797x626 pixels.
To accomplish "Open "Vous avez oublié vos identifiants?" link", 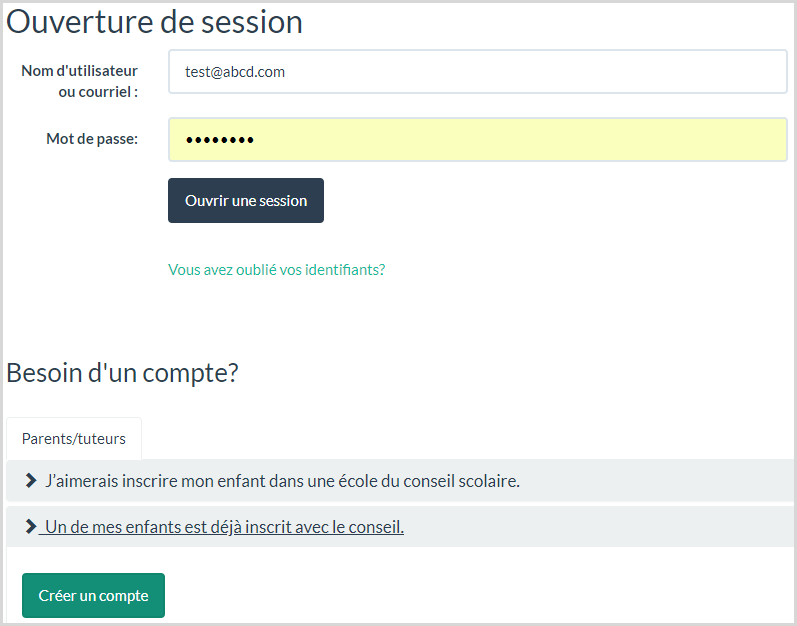I will coord(276,270).
